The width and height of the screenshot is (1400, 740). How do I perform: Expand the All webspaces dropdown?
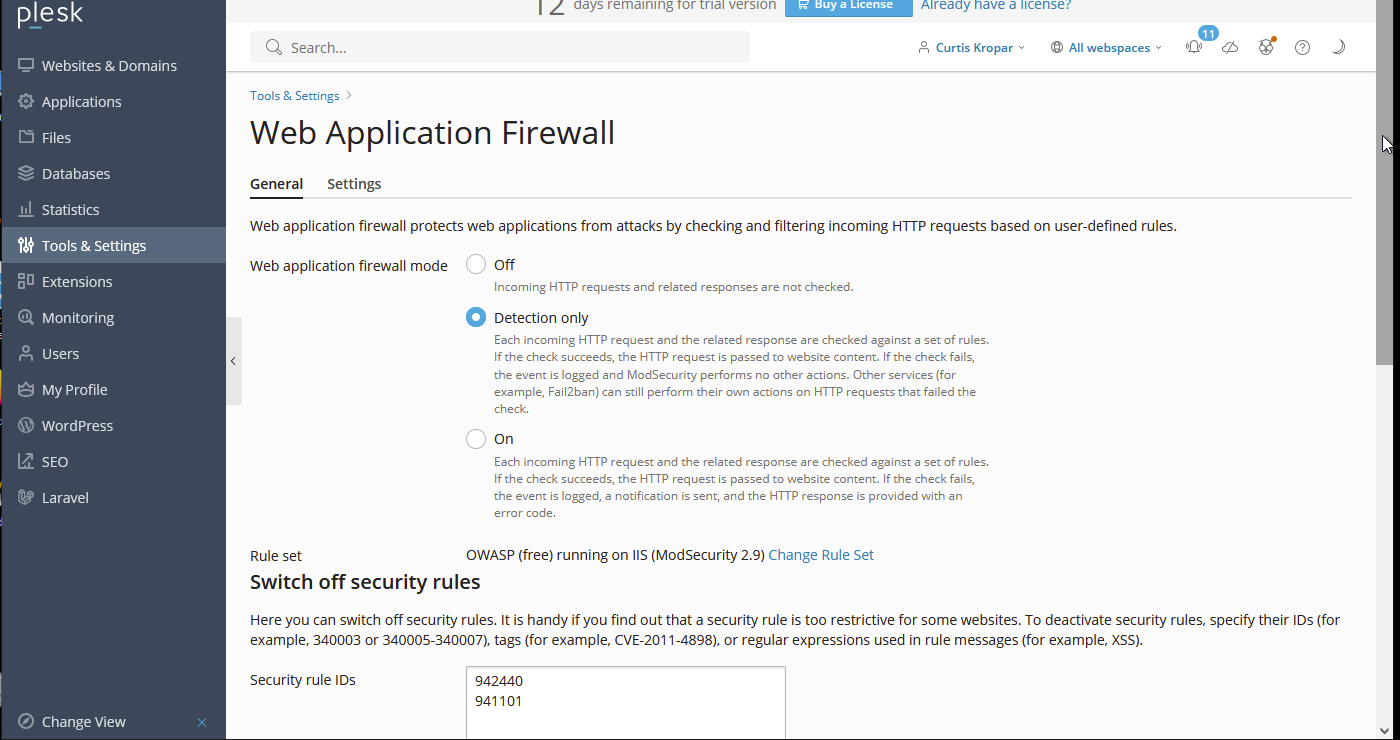point(1107,47)
